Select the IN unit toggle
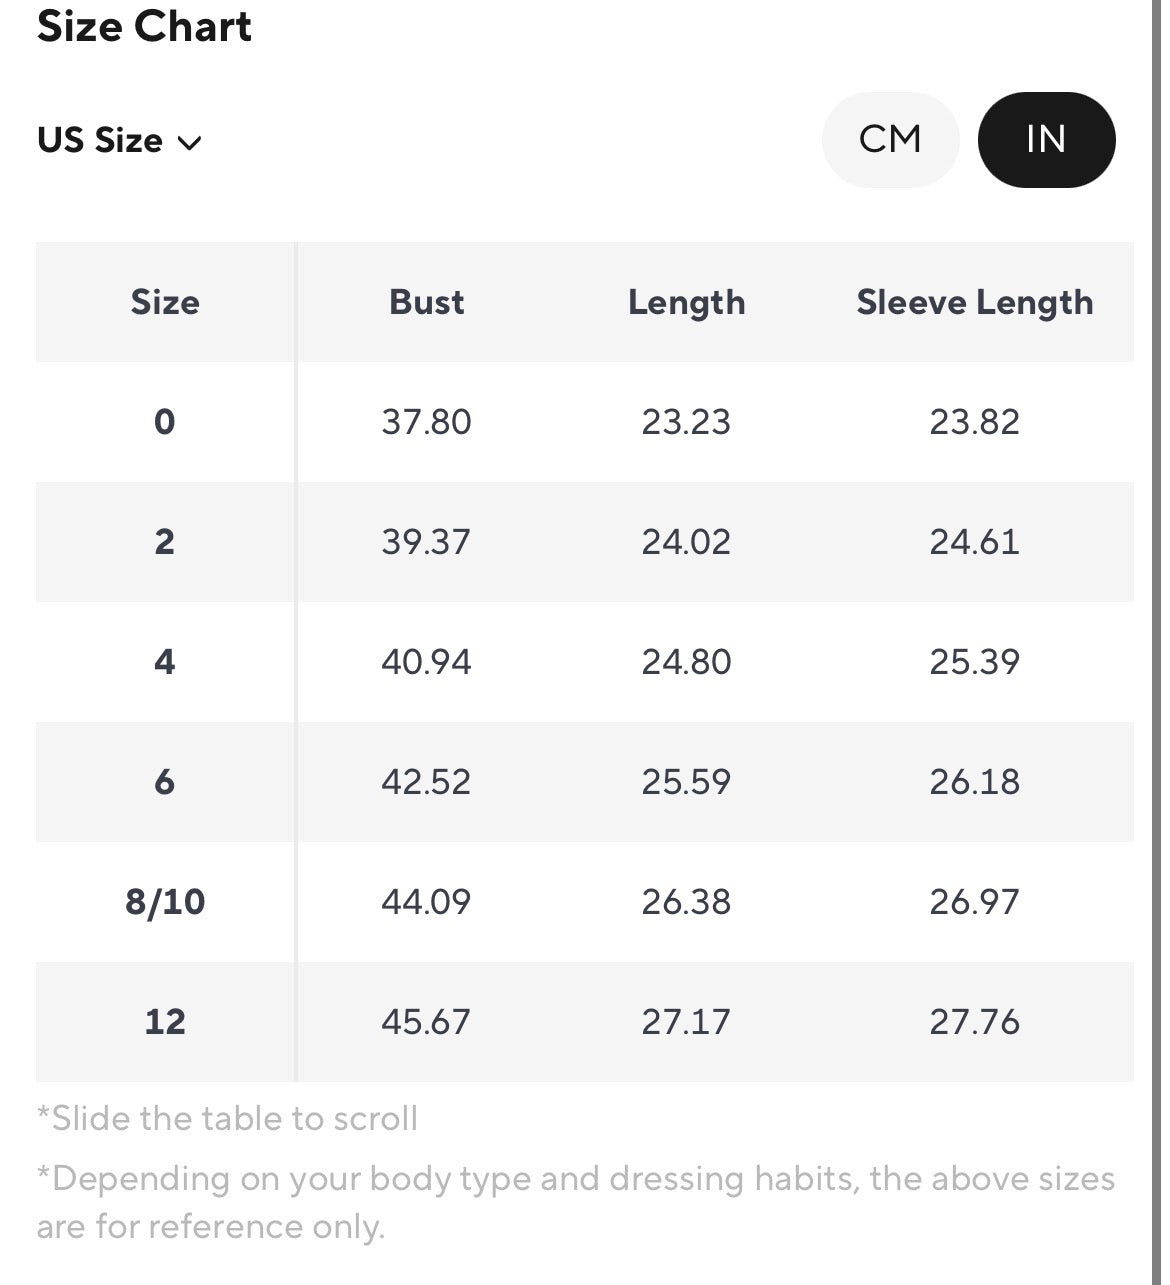The image size is (1170, 1285). point(1046,140)
